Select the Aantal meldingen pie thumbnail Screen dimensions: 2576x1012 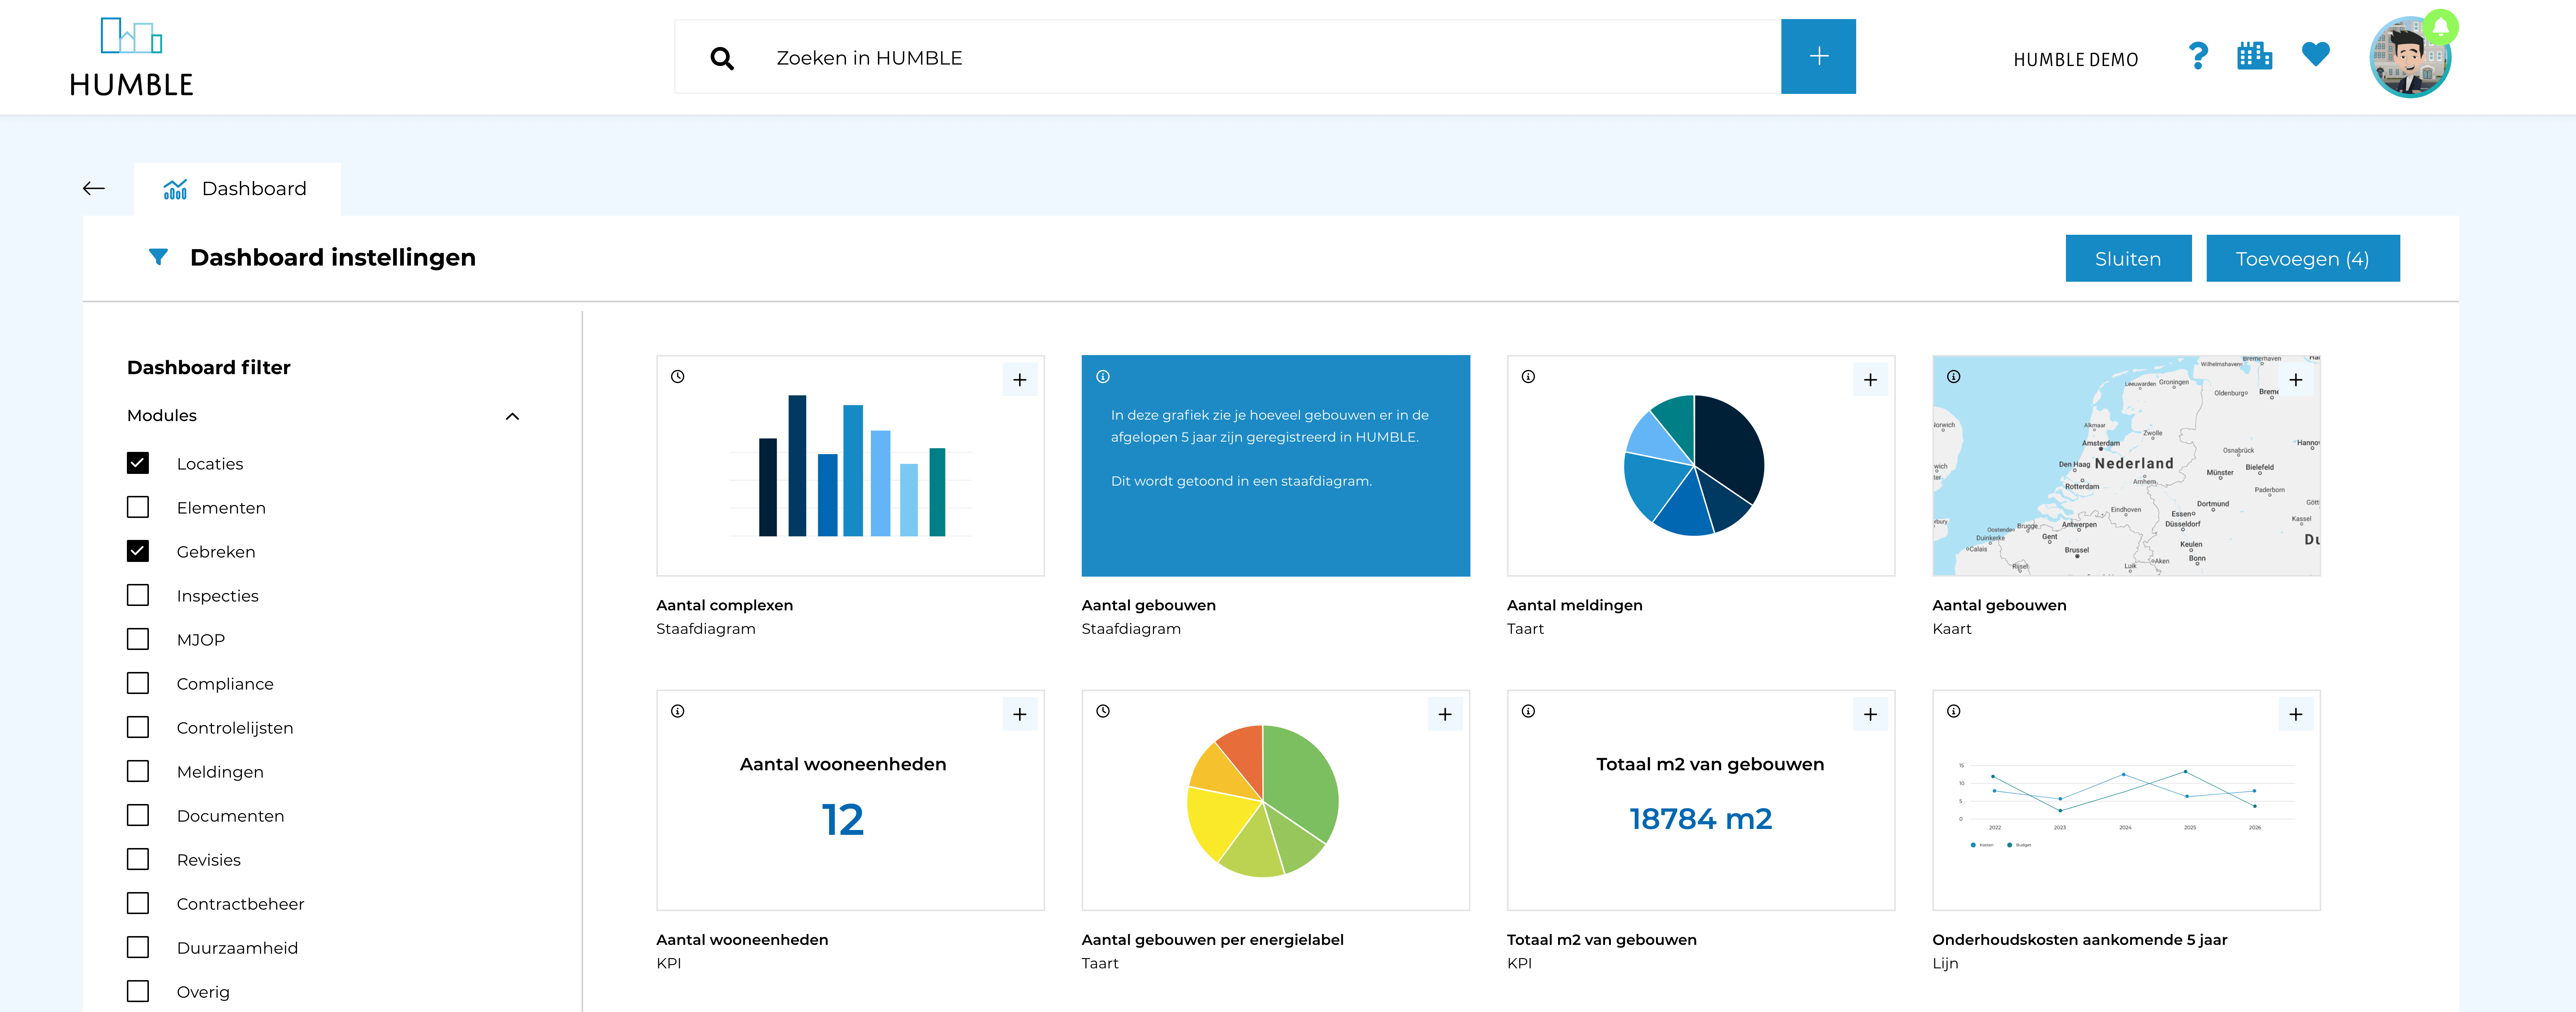click(x=1701, y=466)
